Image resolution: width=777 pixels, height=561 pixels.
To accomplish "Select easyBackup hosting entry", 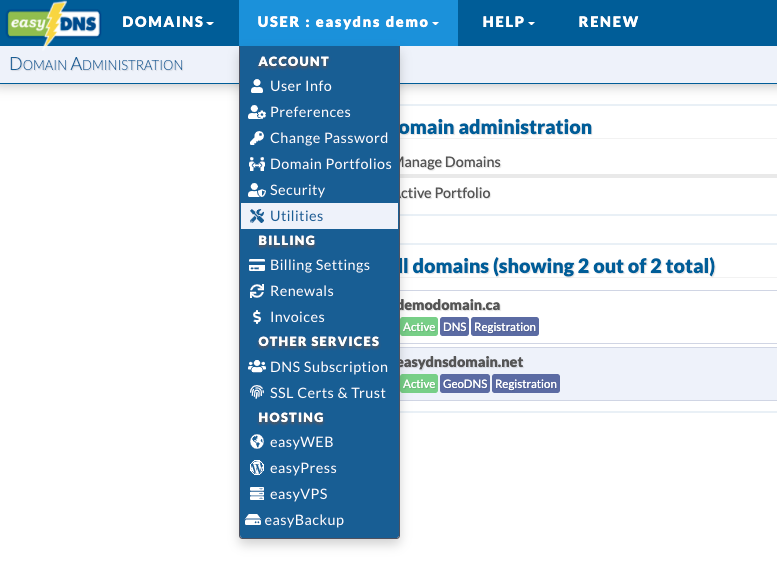I will coord(319,520).
